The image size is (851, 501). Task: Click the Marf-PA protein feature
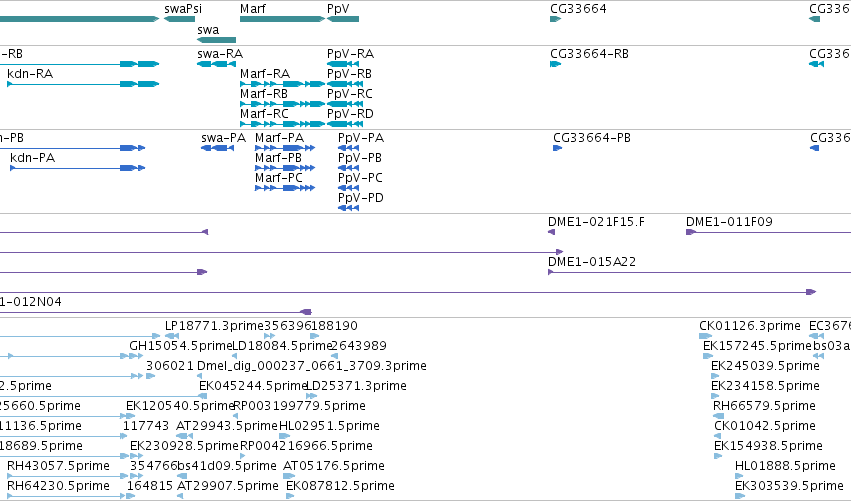285,148
